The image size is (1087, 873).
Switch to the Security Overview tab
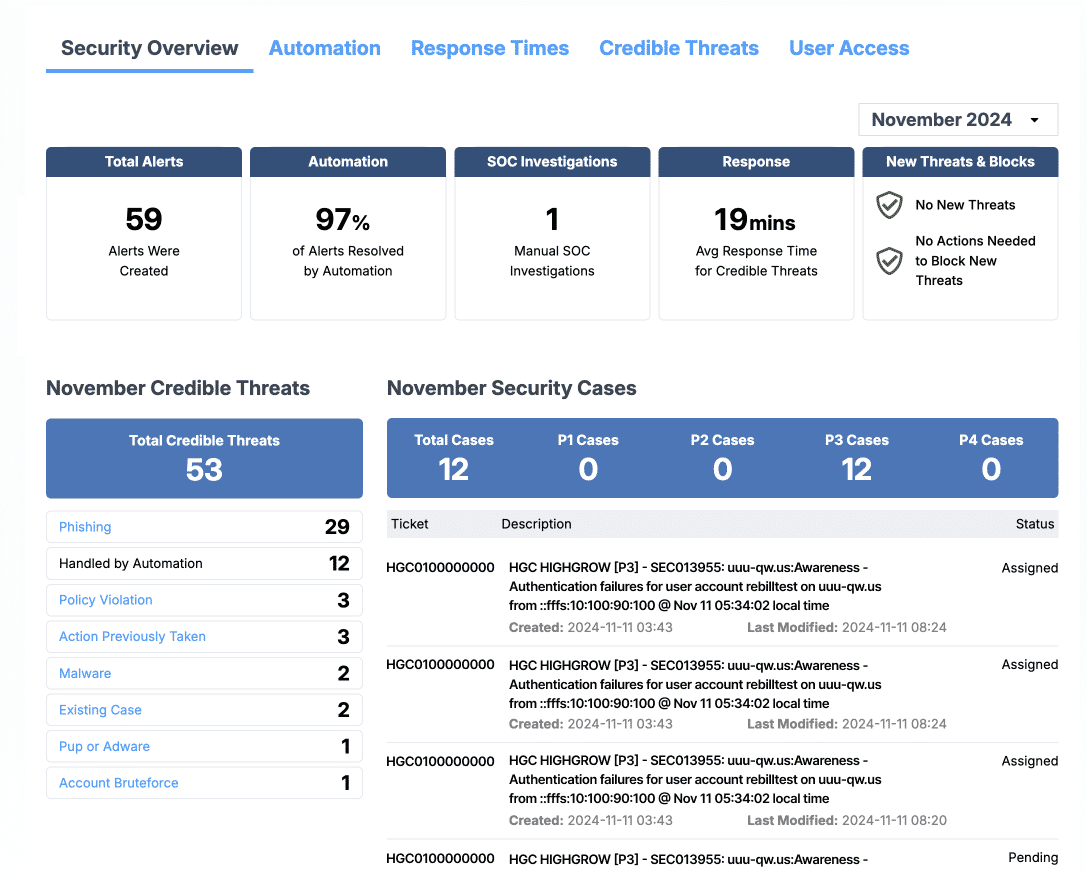click(149, 48)
